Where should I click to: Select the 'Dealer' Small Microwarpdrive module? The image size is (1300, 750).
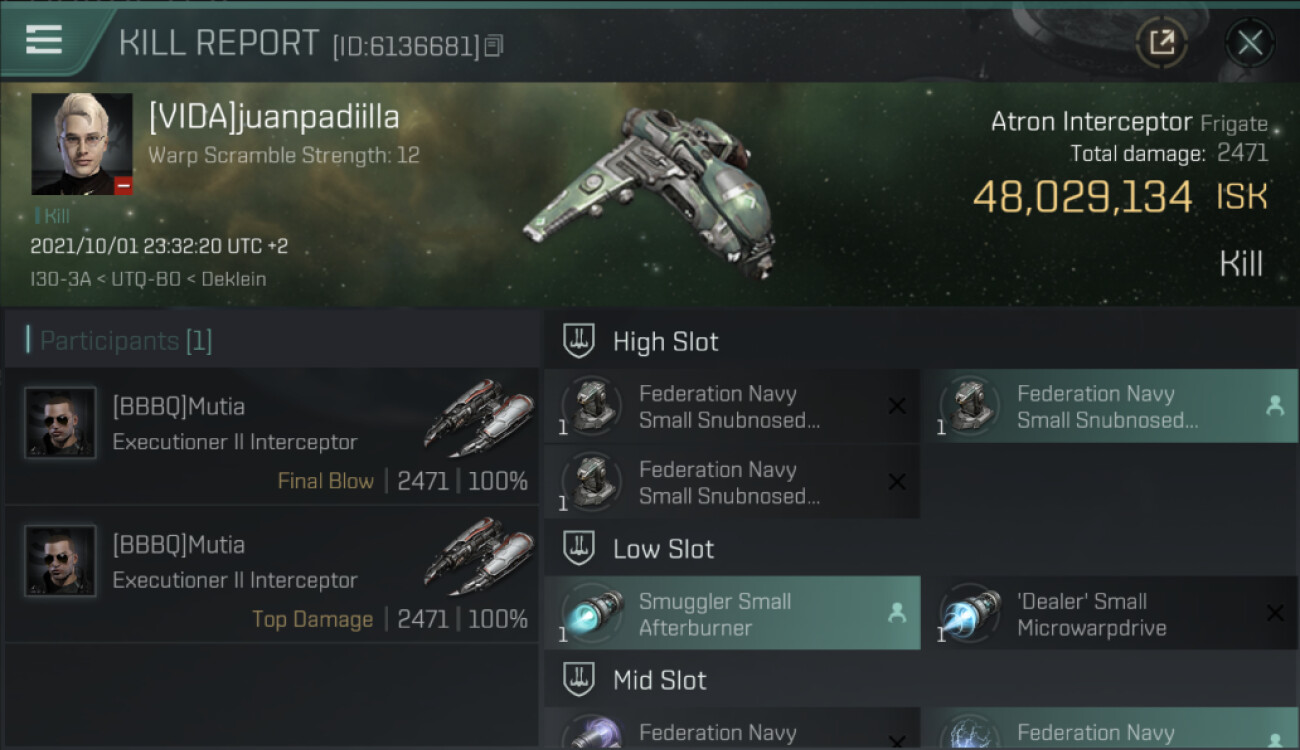click(x=1110, y=613)
